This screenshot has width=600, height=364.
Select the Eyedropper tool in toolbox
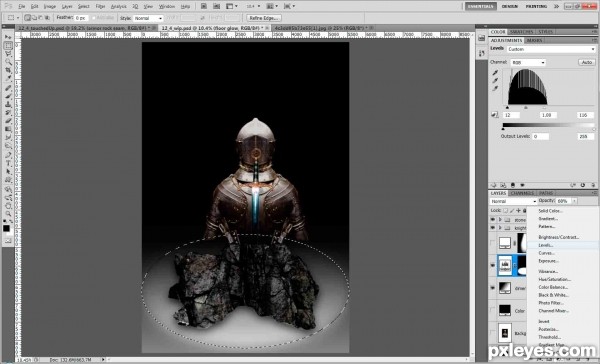coord(8,79)
